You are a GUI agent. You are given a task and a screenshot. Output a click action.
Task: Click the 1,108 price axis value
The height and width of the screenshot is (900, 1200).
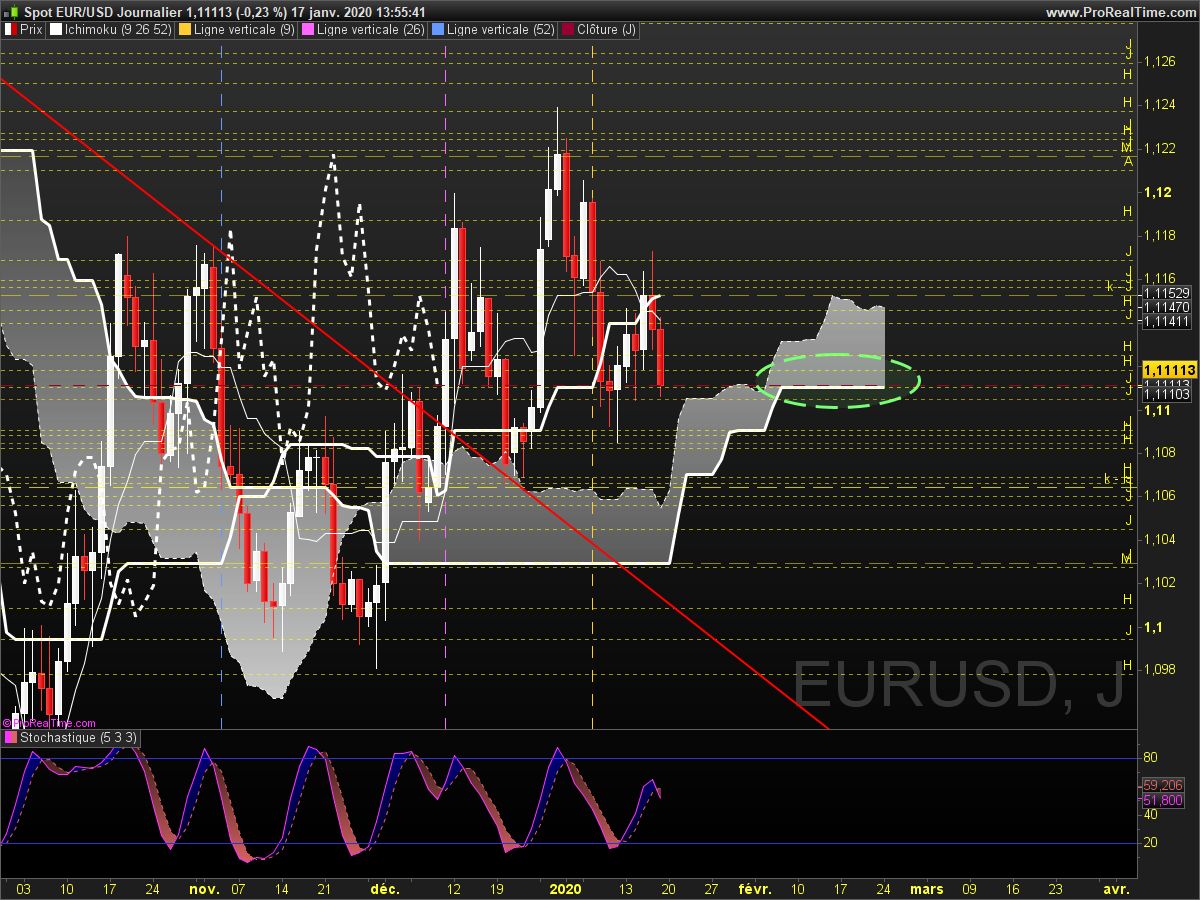[1160, 452]
